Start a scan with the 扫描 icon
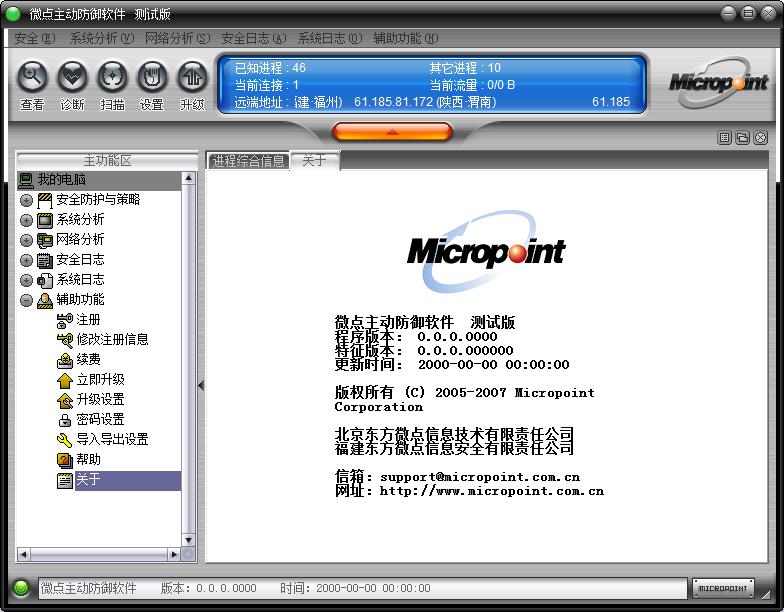The height and width of the screenshot is (612, 784). click(x=112, y=77)
